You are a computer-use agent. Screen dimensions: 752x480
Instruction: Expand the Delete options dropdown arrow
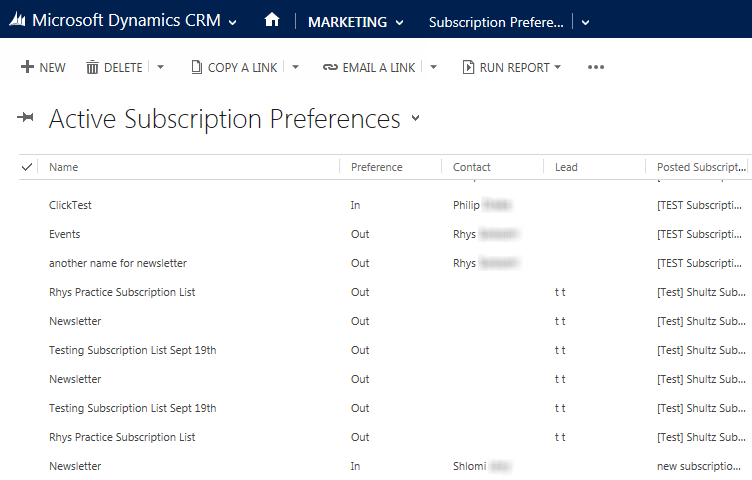pos(161,67)
